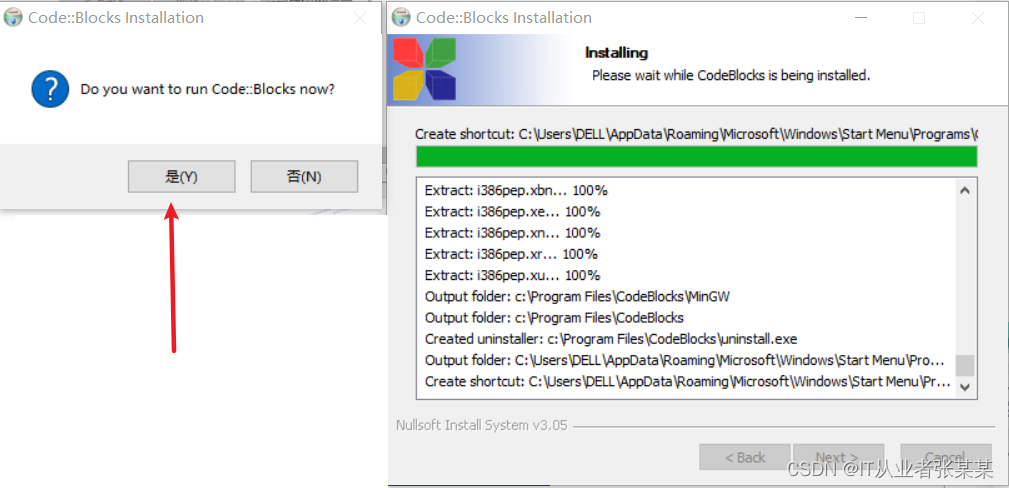Click the install log scrollbar thumb
Image resolution: width=1009 pixels, height=488 pixels.
point(965,365)
